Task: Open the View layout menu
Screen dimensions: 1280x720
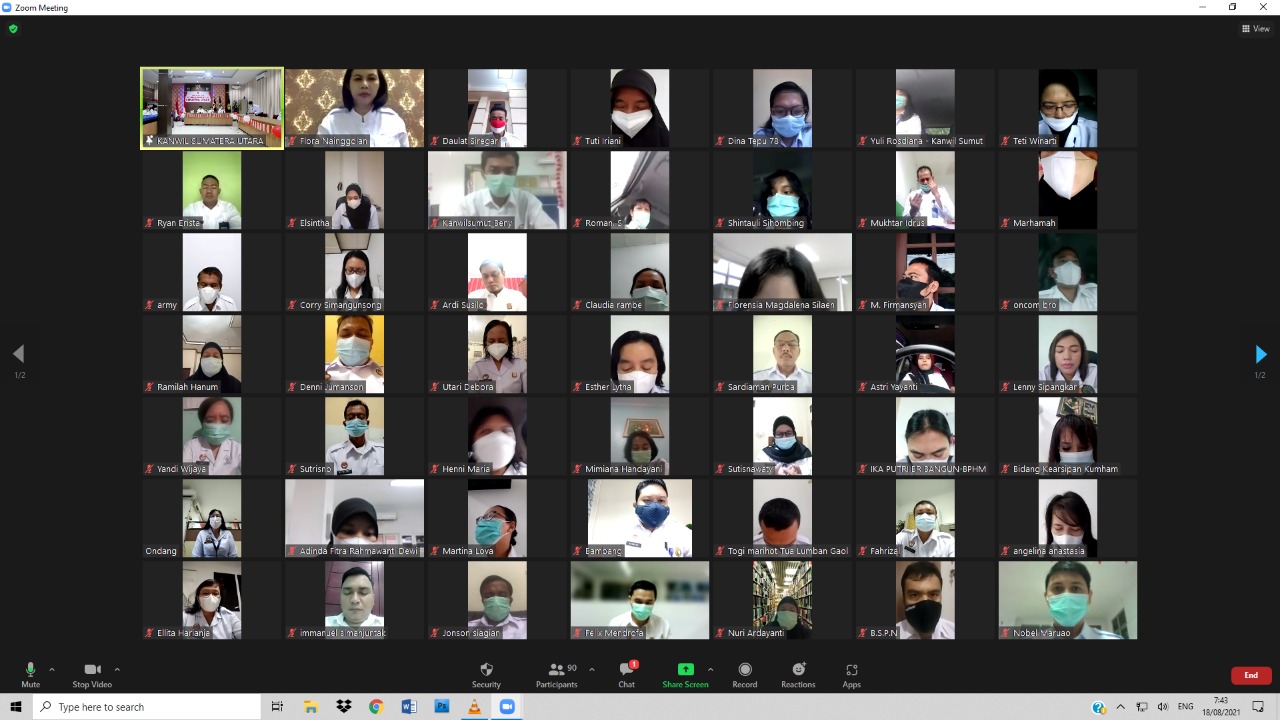Action: [1255, 29]
